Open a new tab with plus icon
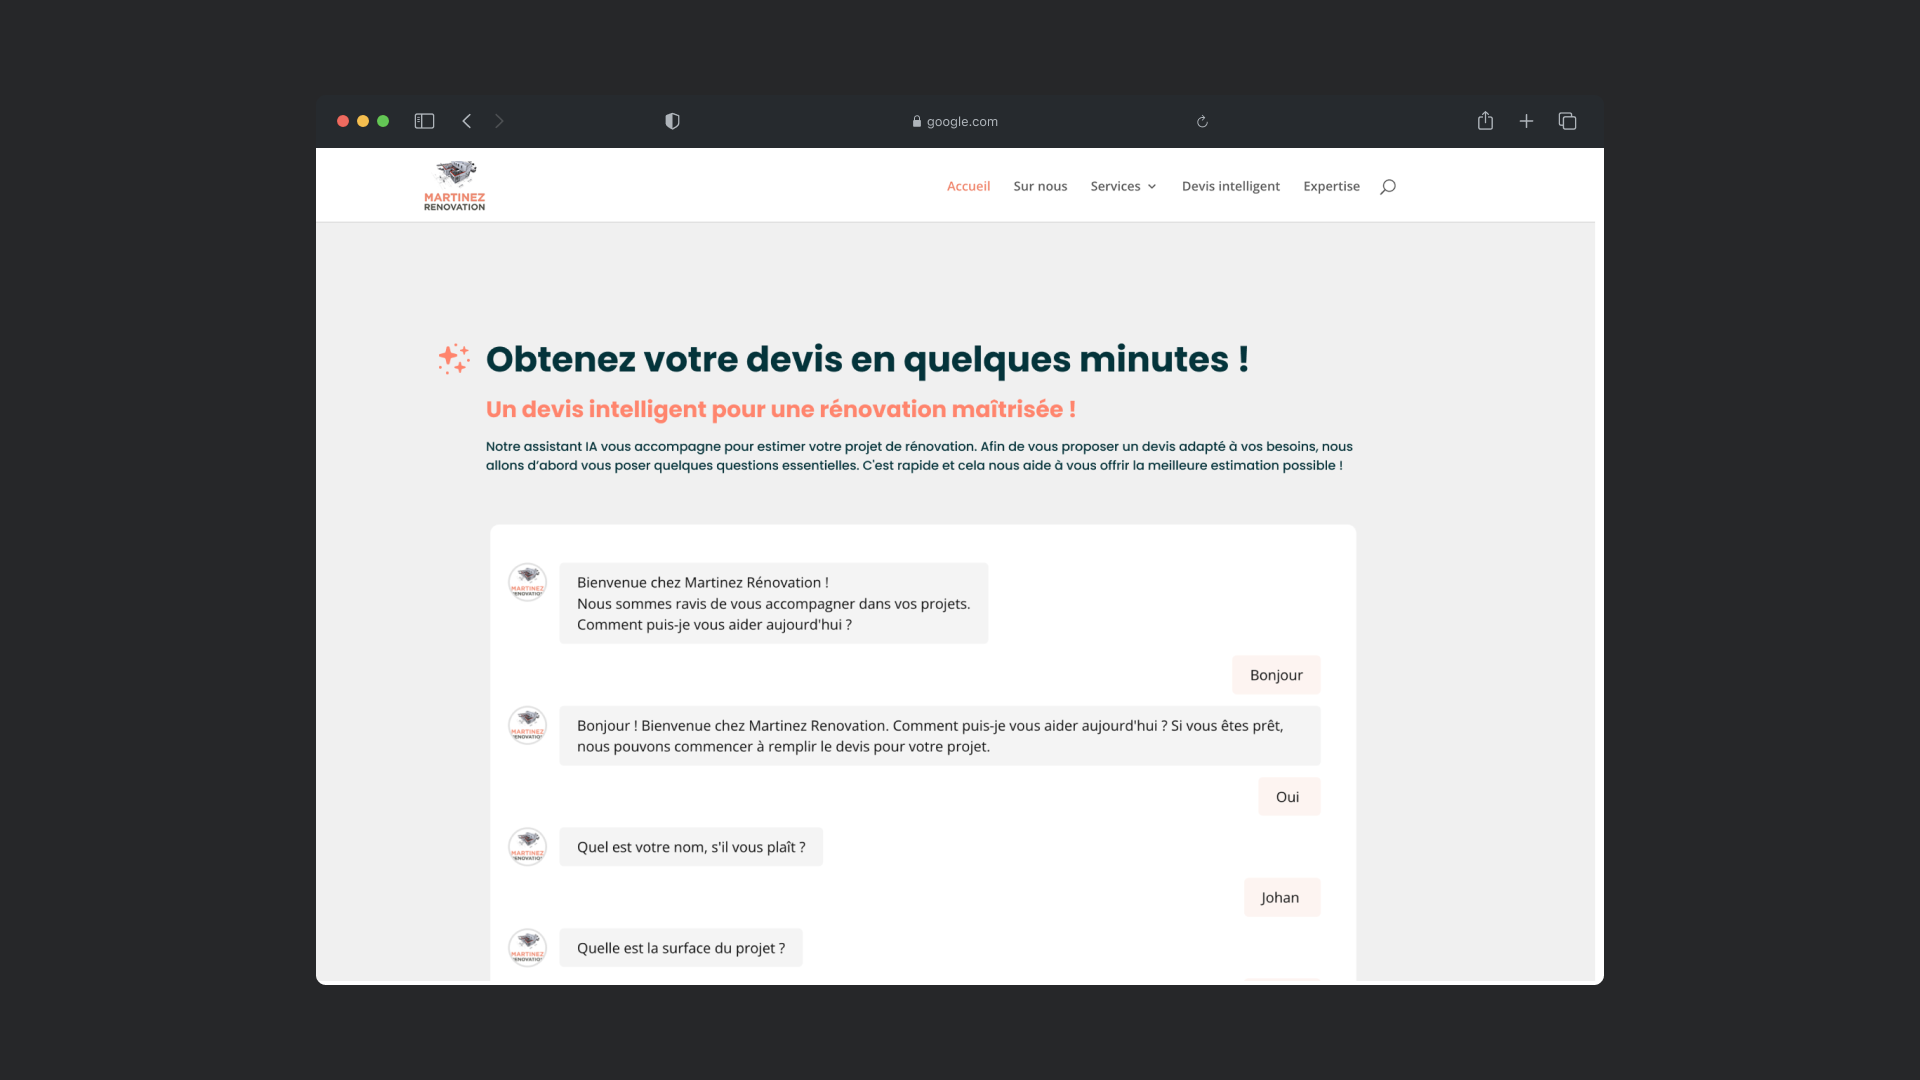 1526,121
